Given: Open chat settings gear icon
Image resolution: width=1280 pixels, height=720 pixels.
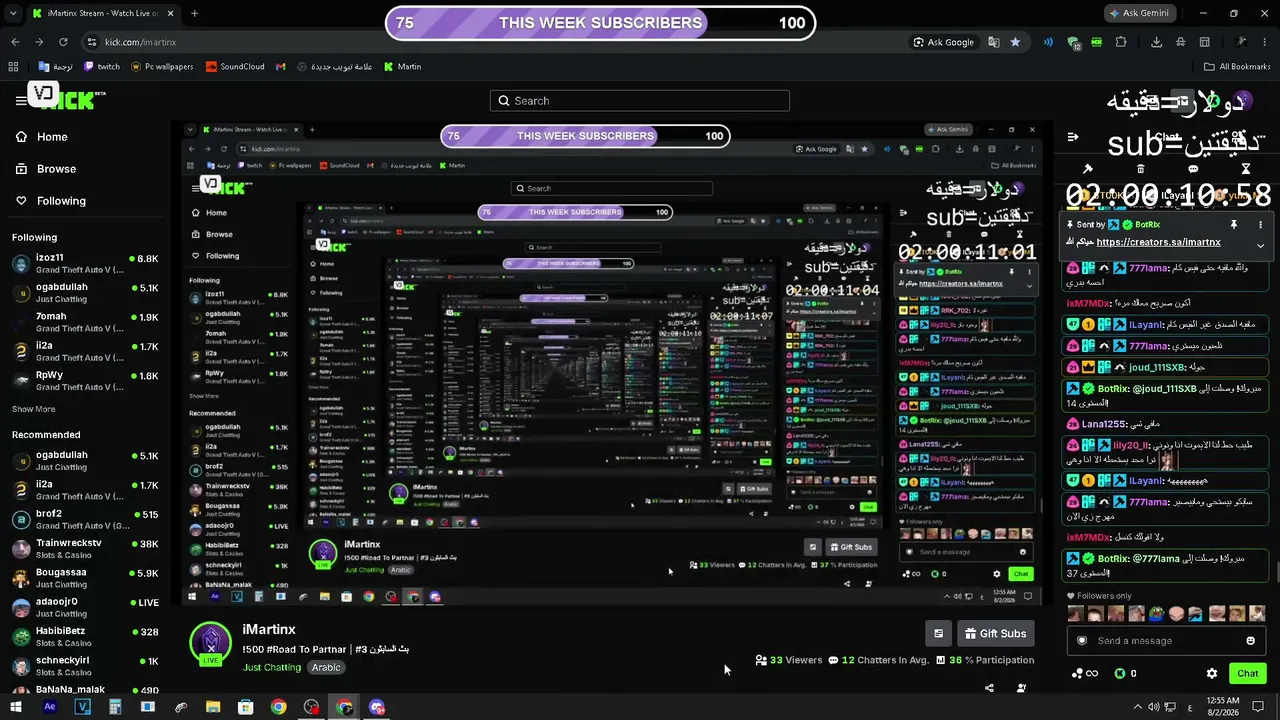Looking at the screenshot, I should [x=1212, y=674].
